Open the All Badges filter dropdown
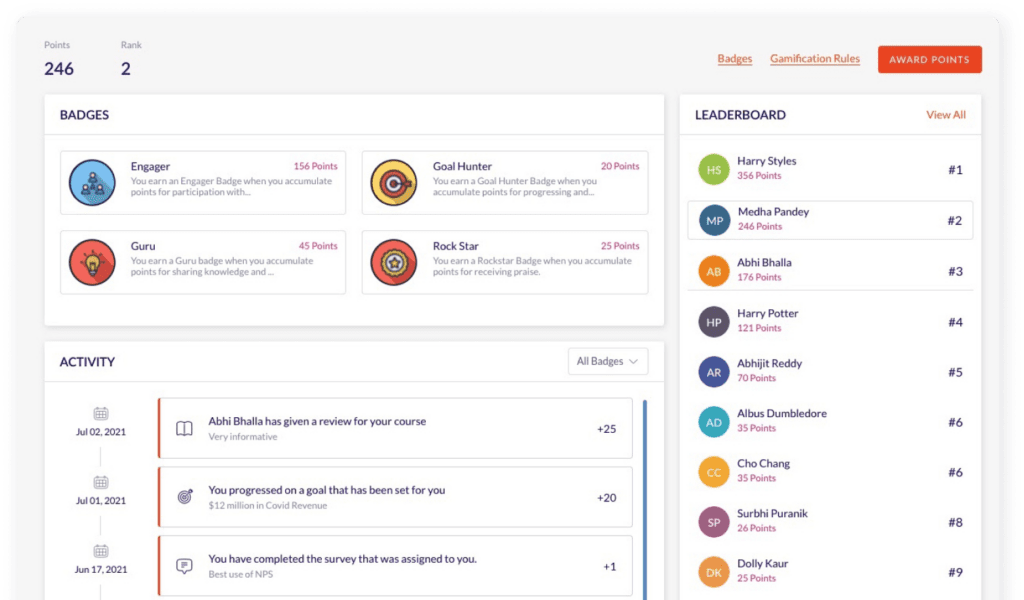This screenshot has width=1024, height=600. pyautogui.click(x=608, y=361)
